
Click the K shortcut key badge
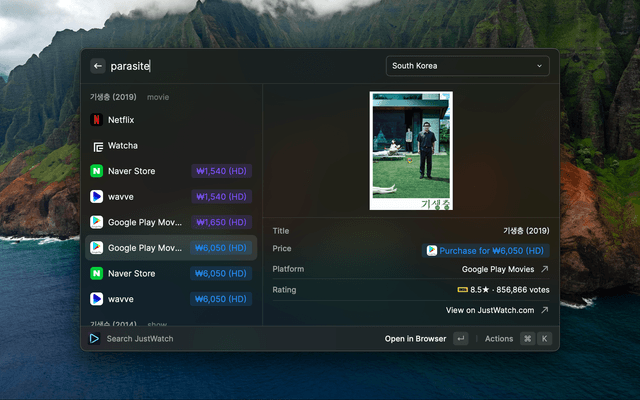click(545, 339)
